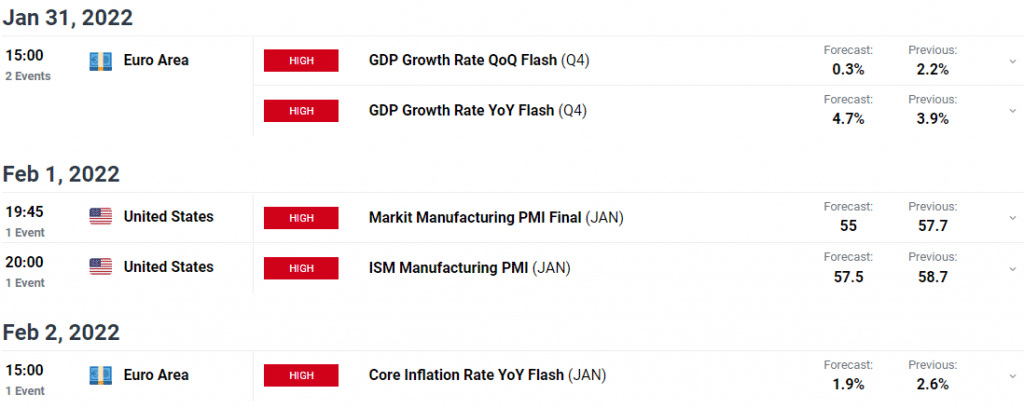Click HIGH badge for GDP Growth Rate YoY
This screenshot has height=408, width=1024.
(x=301, y=111)
